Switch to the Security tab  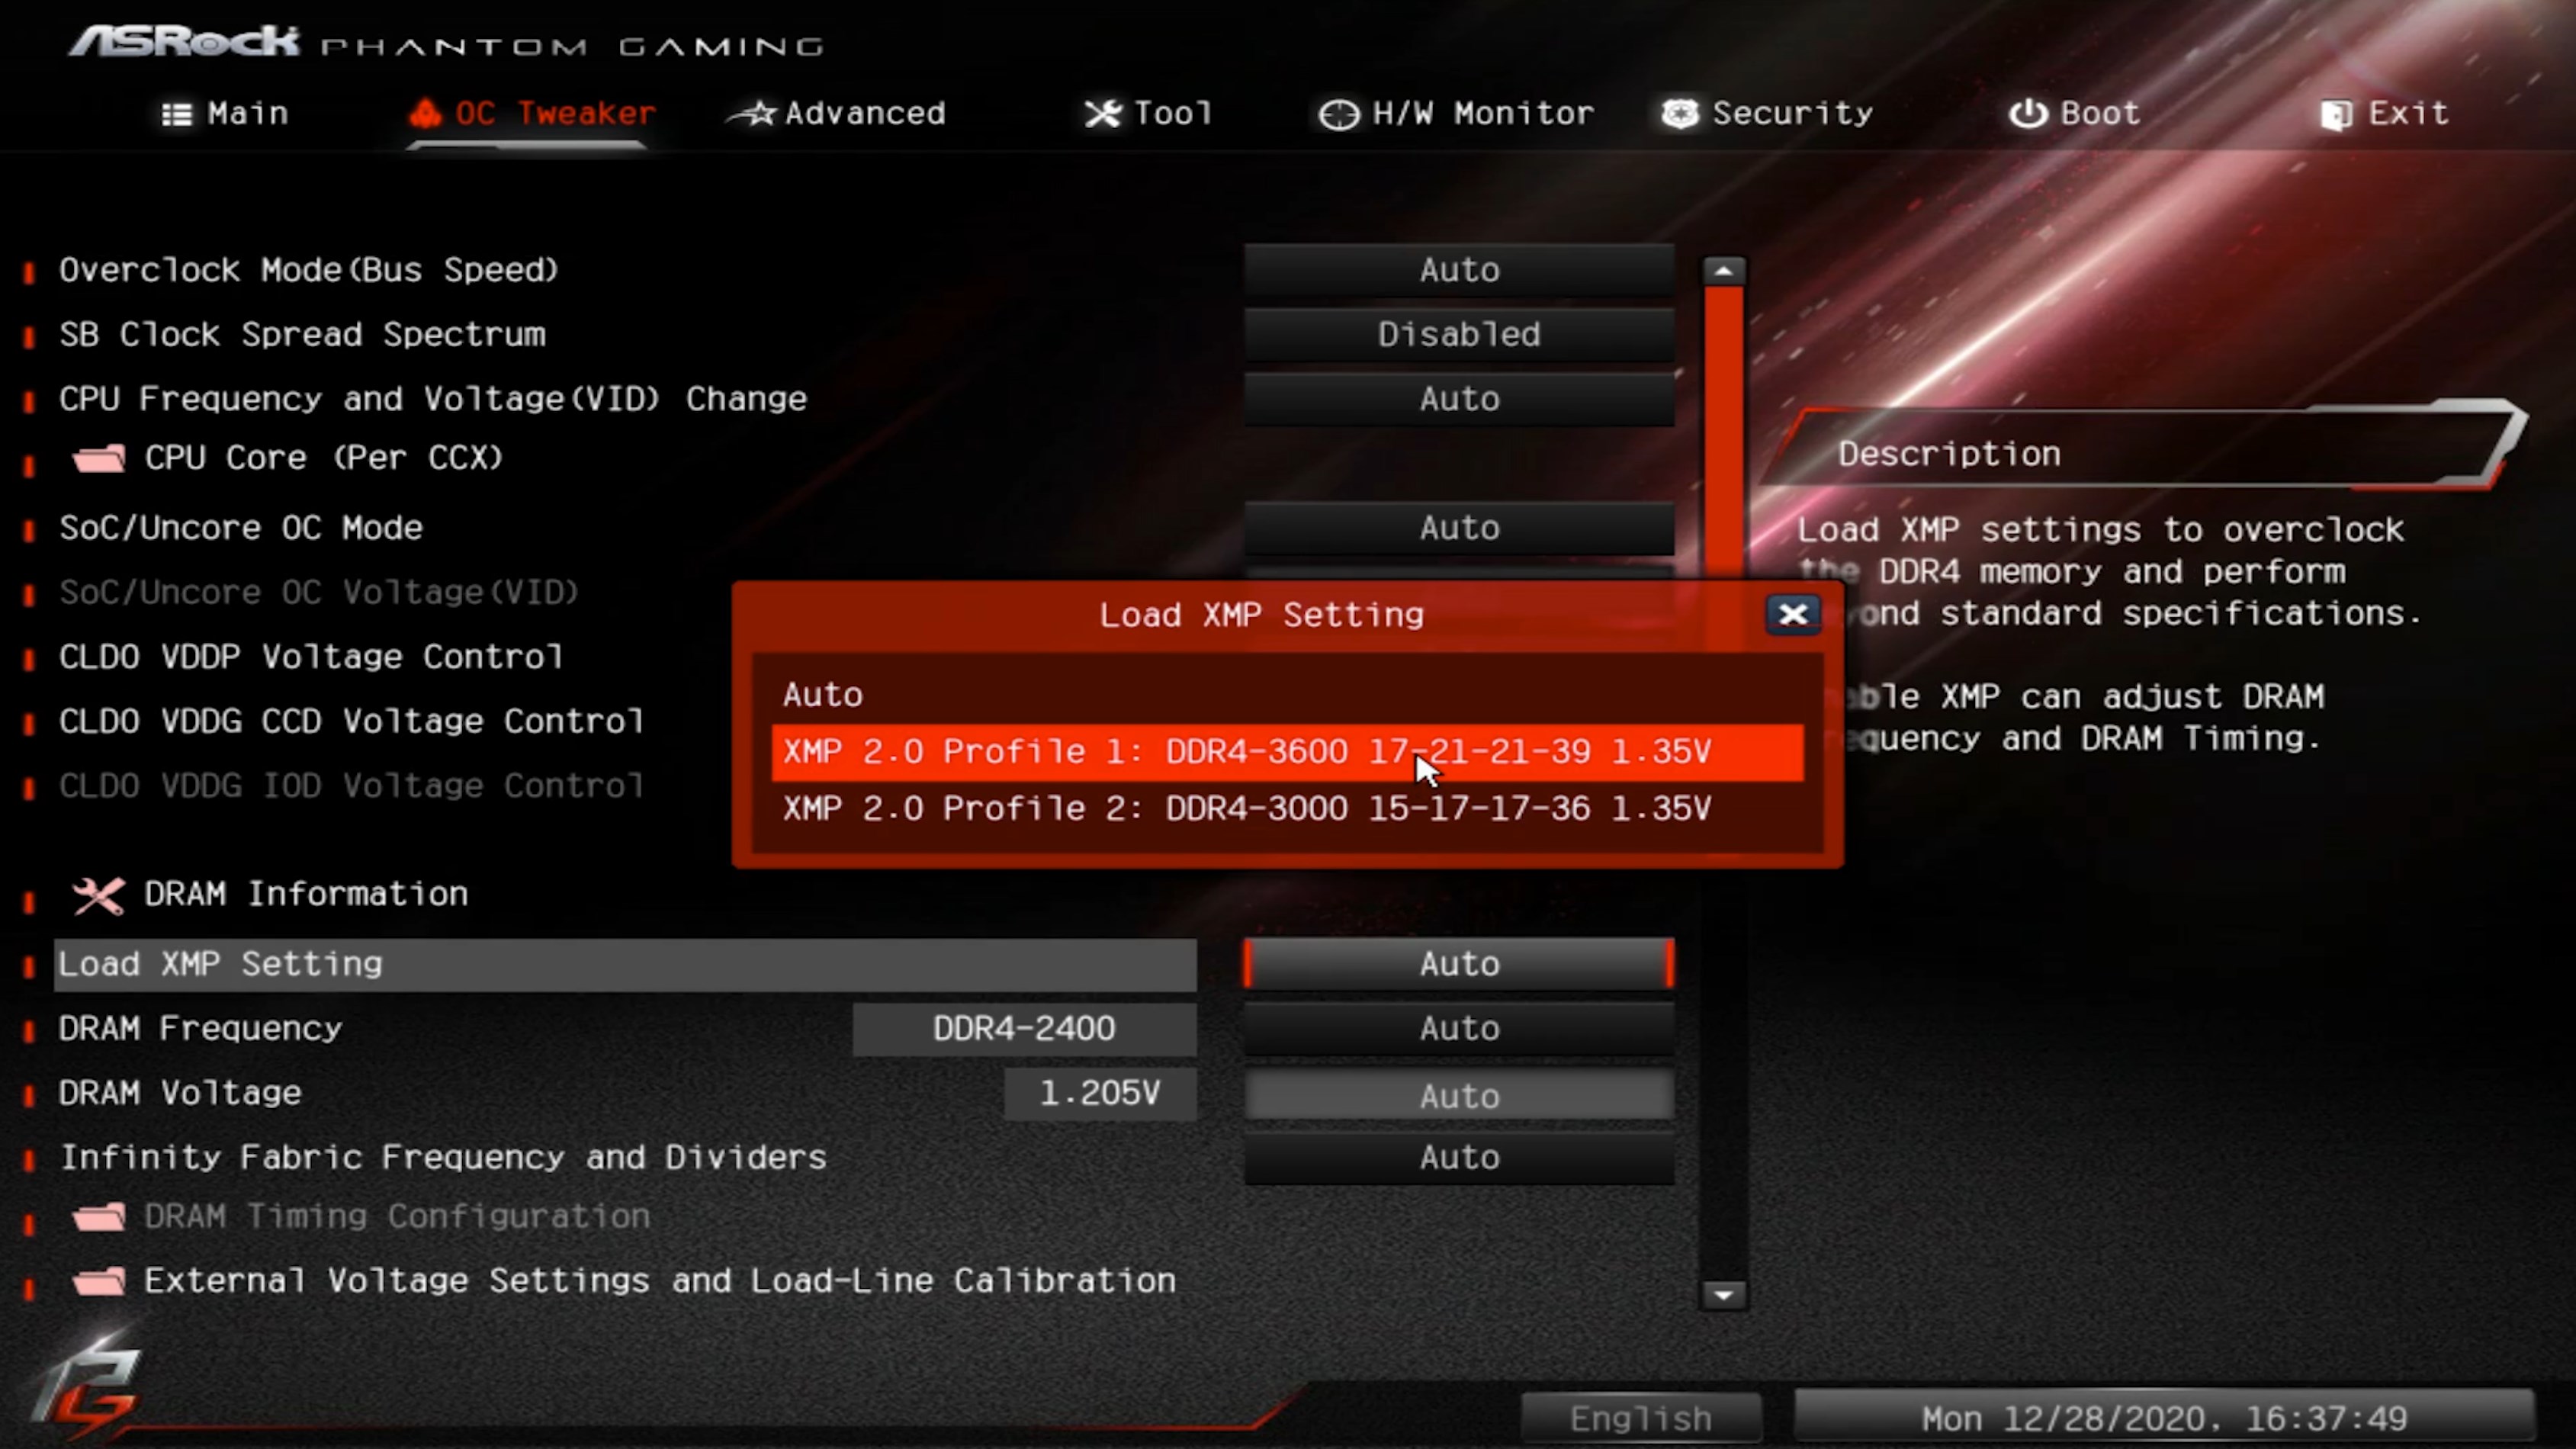1767,113
